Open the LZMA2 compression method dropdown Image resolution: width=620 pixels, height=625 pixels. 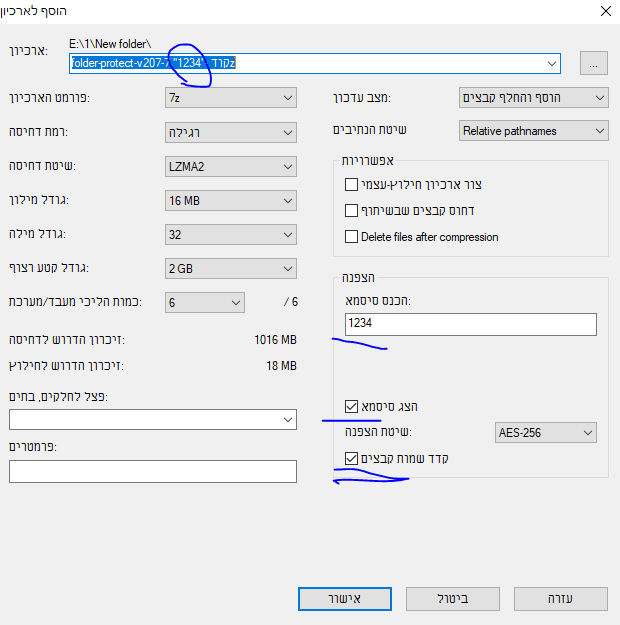tap(231, 167)
